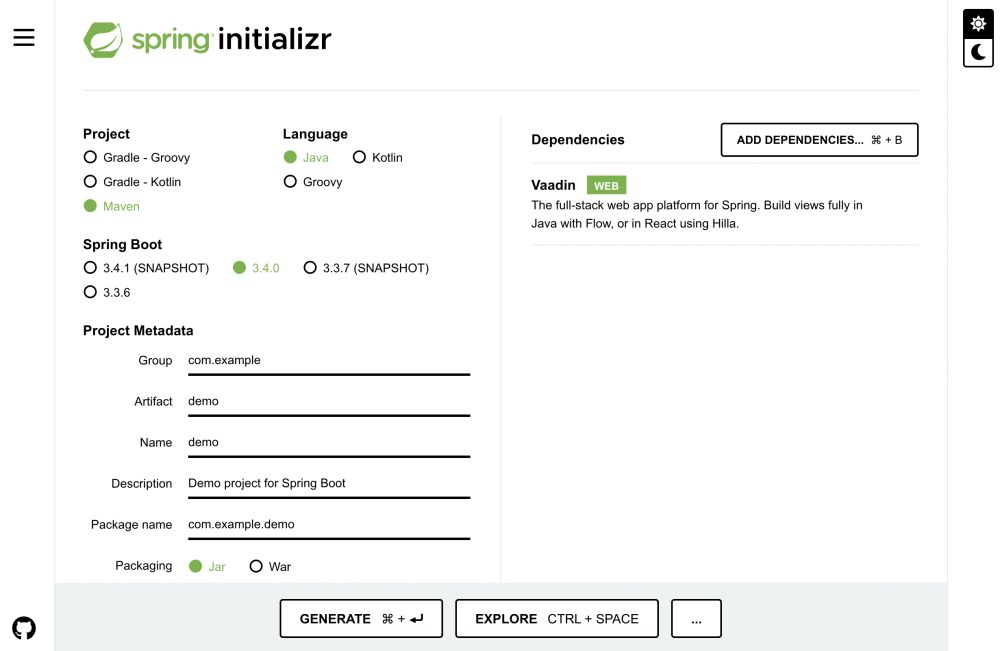Select Gradle - Groovy project
The image size is (1000, 651).
(x=136, y=157)
